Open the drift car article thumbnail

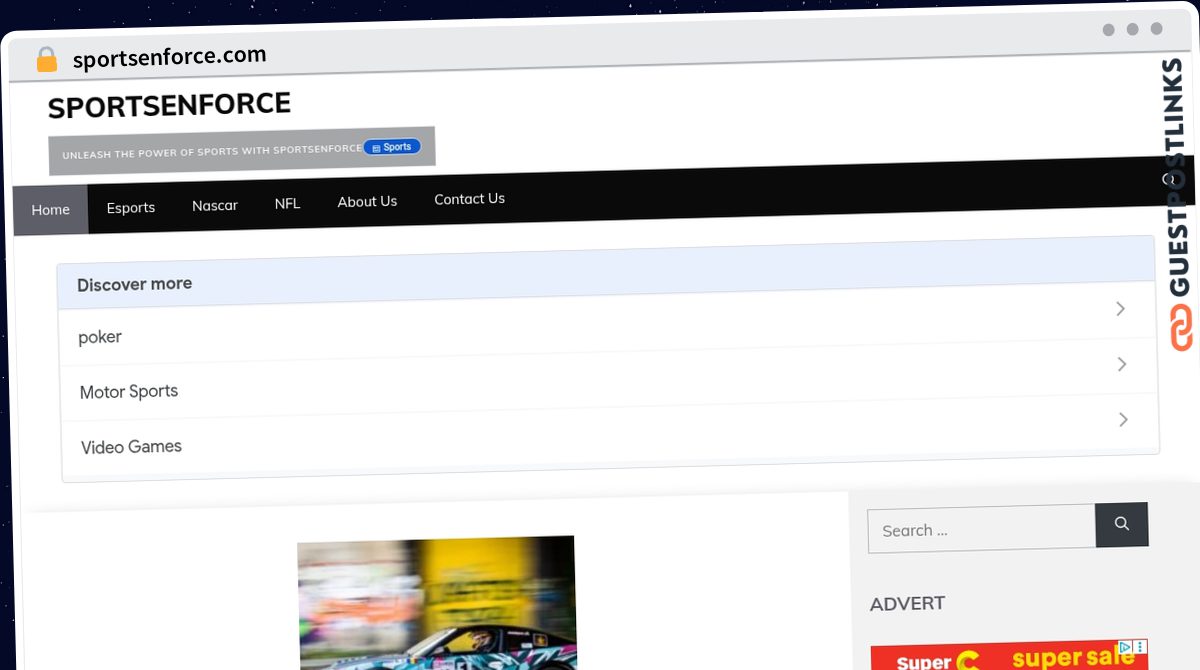point(437,603)
